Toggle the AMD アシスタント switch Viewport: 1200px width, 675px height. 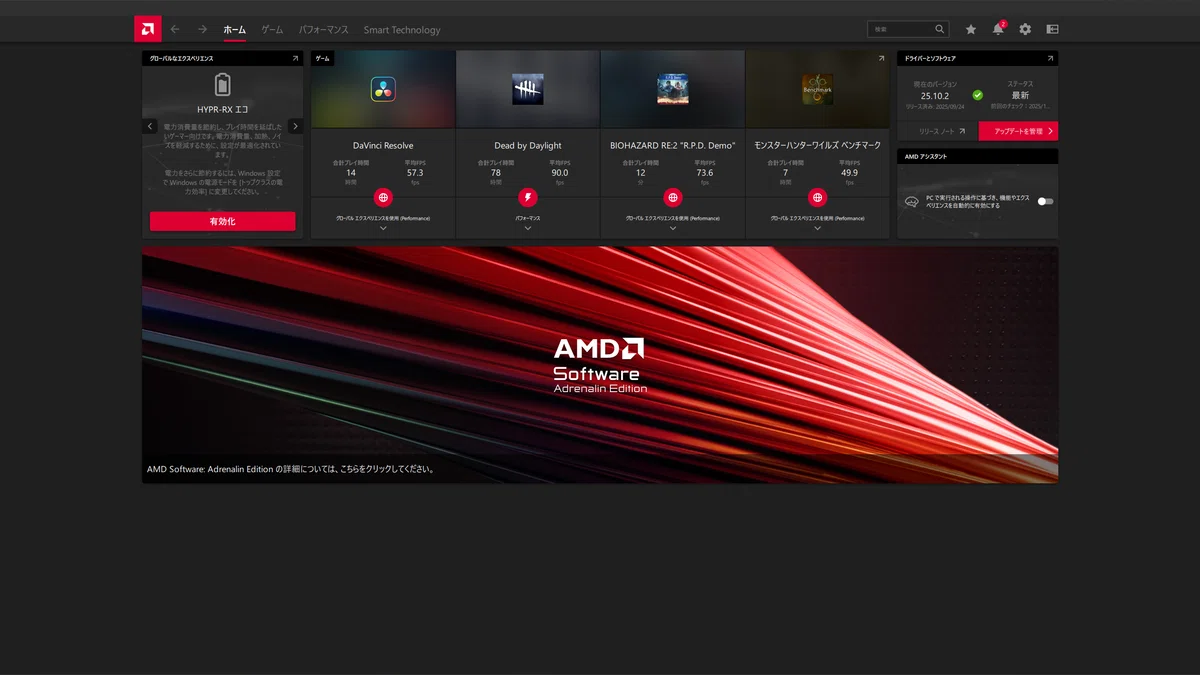coord(1045,201)
